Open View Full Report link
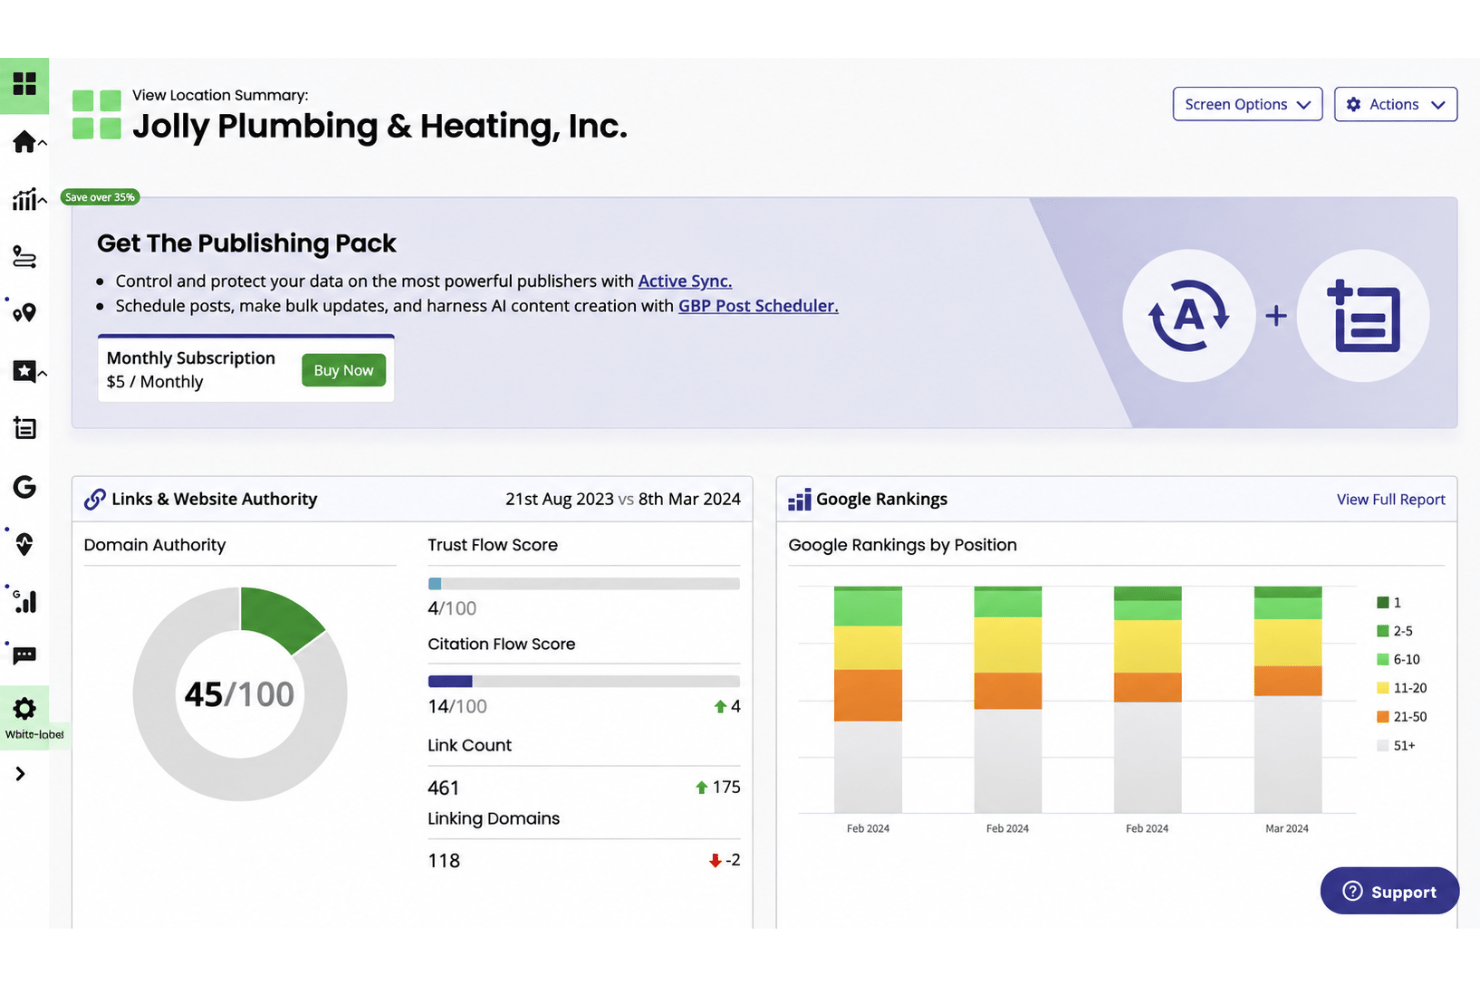The width and height of the screenshot is (1480, 987). click(1390, 499)
